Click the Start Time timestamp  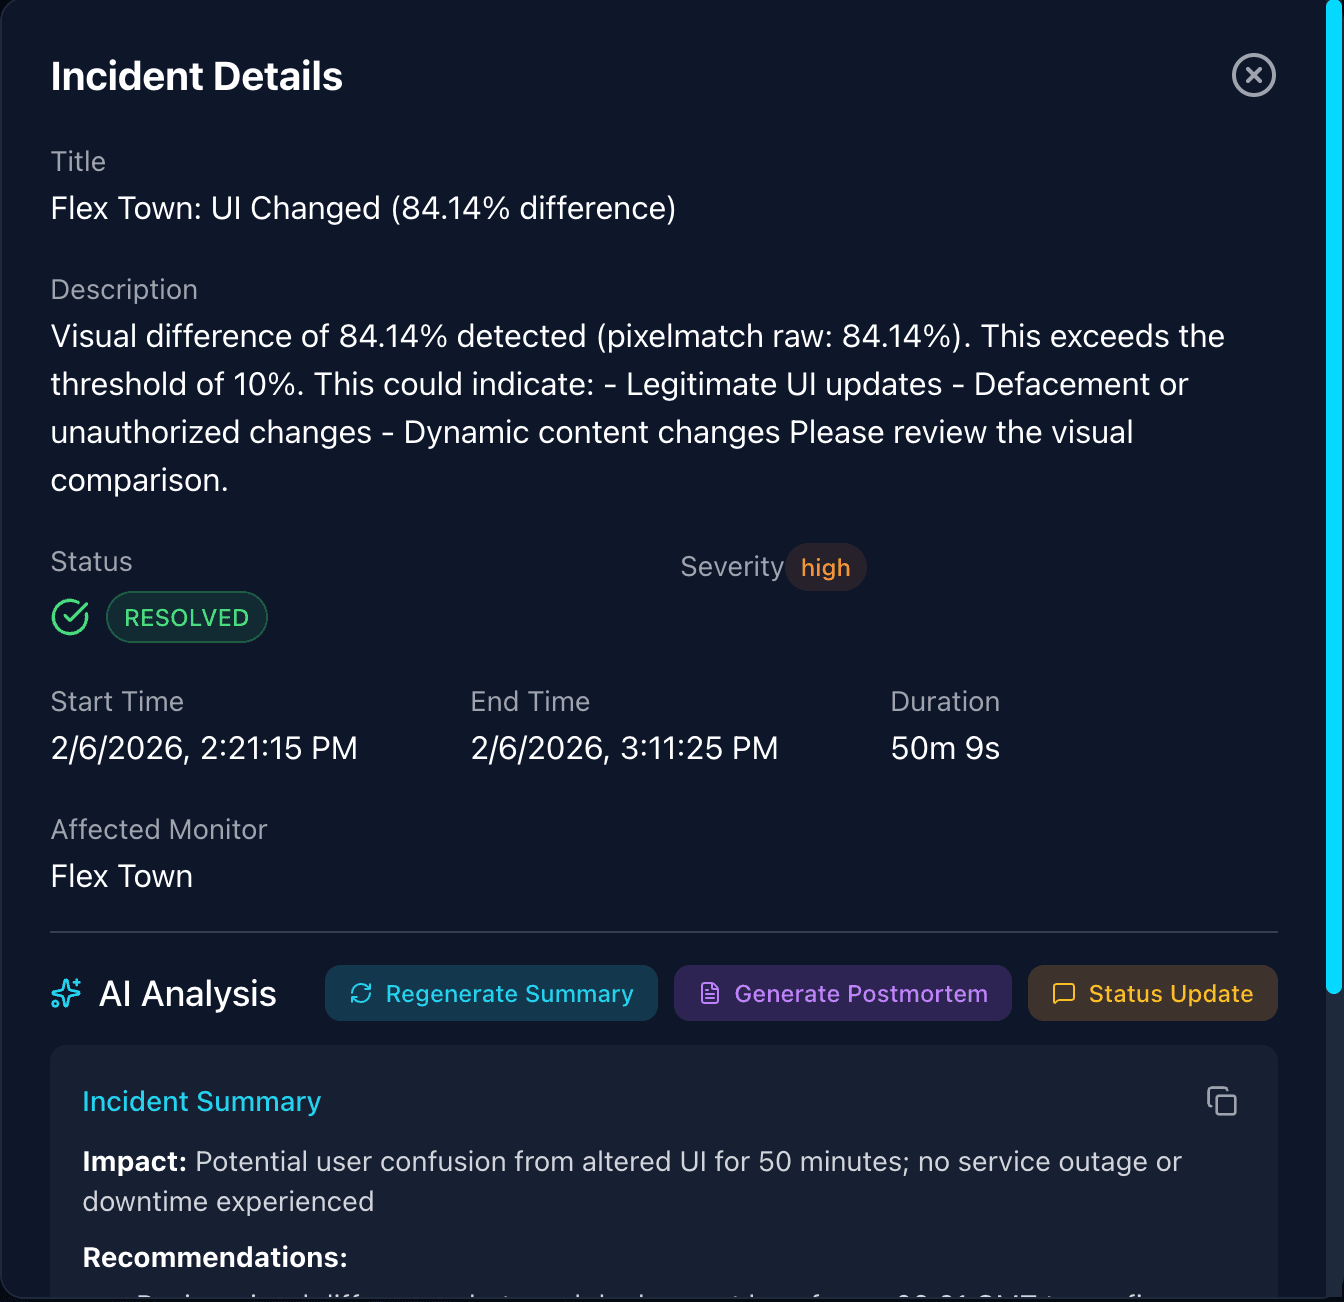pos(204,748)
